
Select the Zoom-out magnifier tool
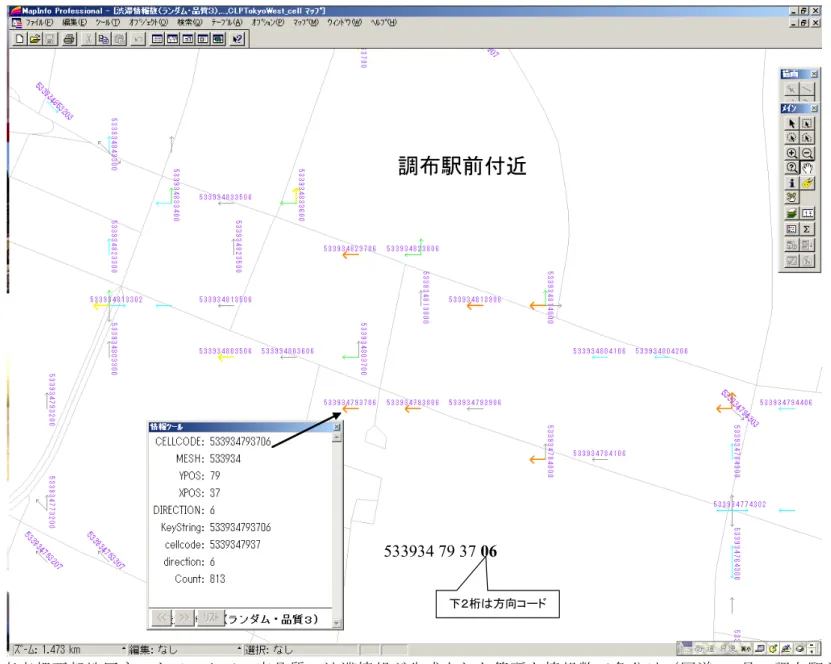(x=807, y=153)
